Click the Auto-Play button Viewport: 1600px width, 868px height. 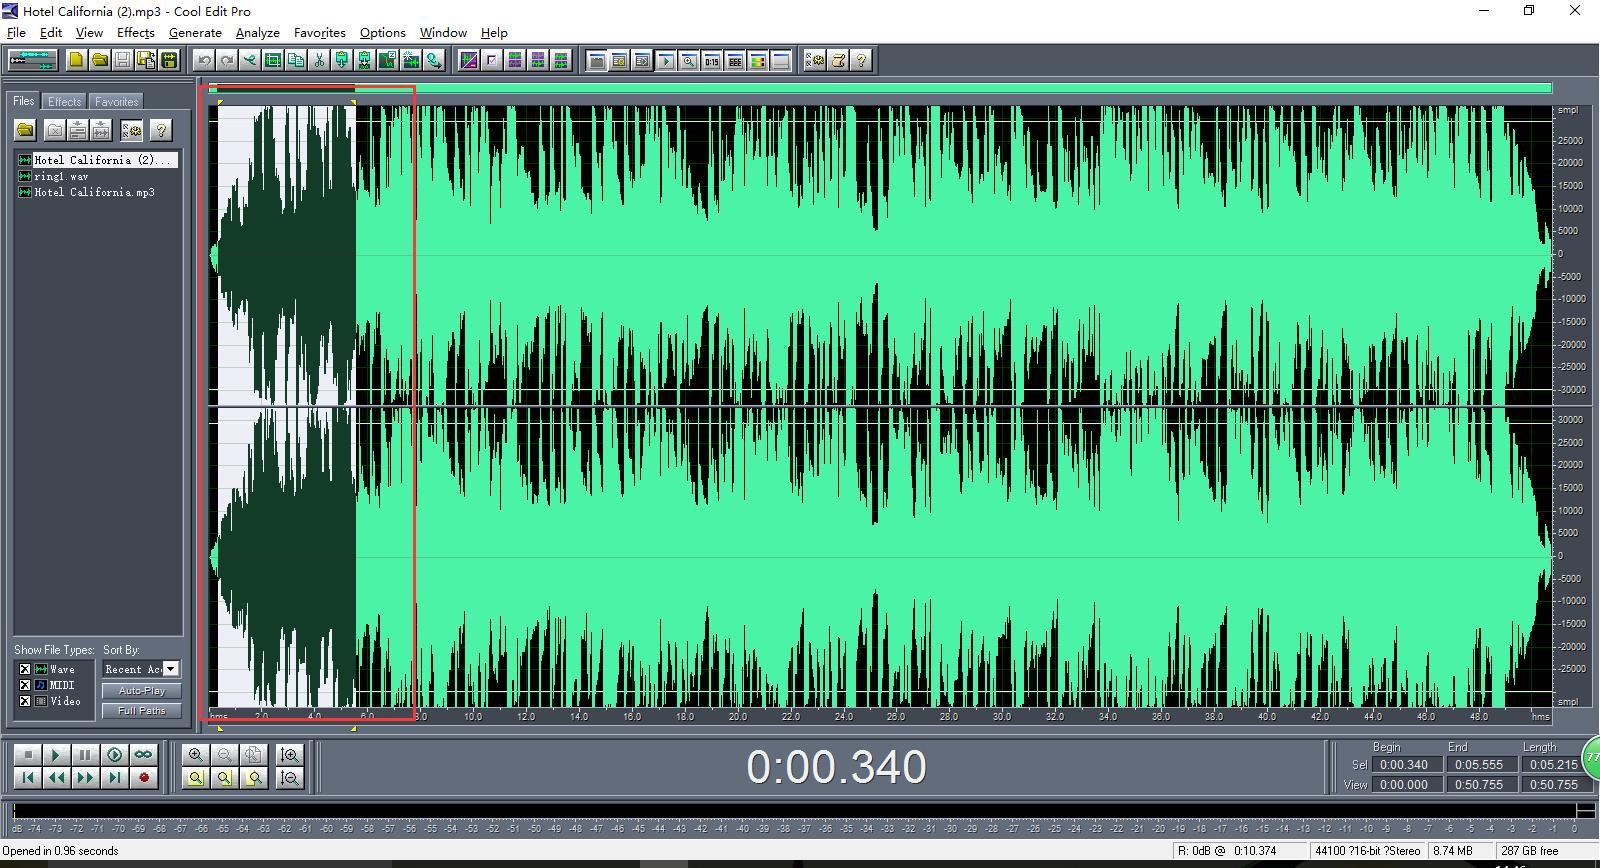tap(141, 691)
